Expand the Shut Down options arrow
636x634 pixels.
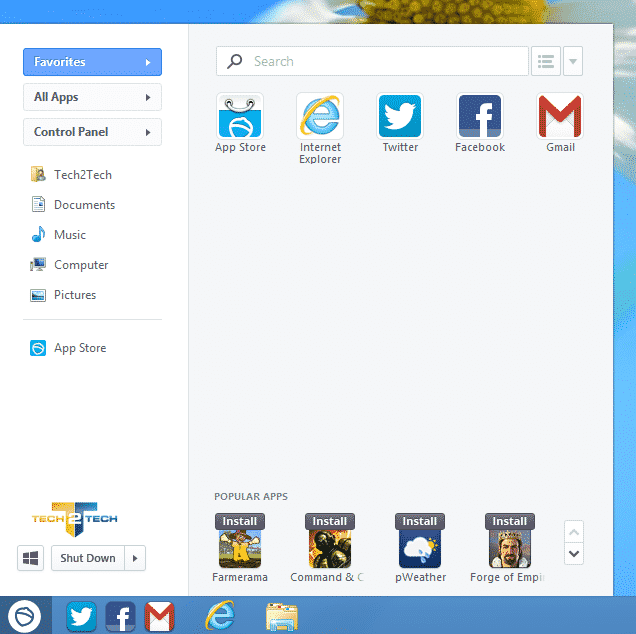tap(136, 558)
